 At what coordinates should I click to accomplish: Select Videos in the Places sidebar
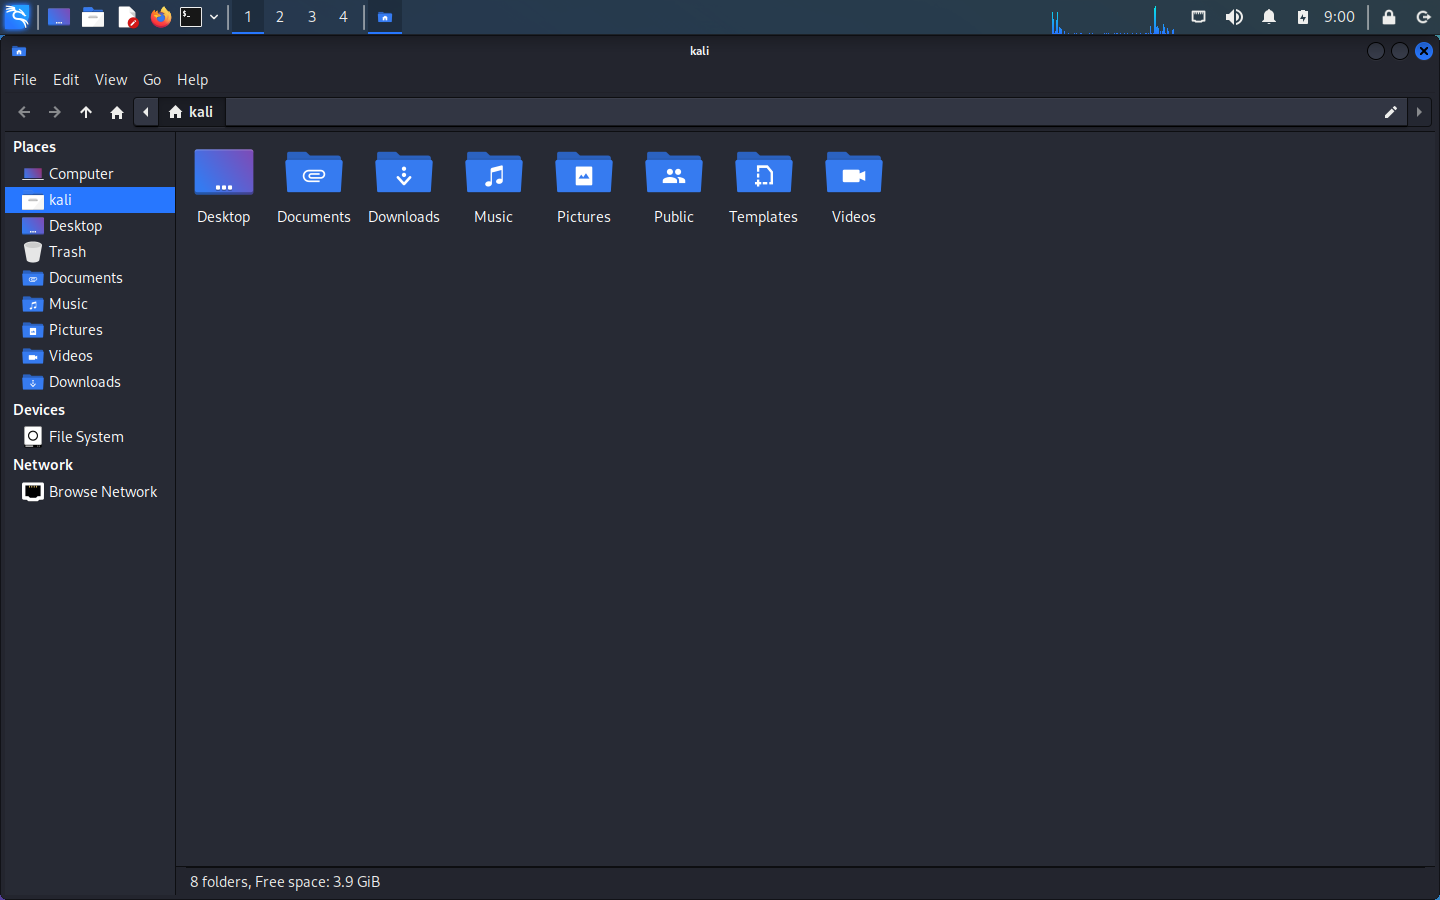90,356
